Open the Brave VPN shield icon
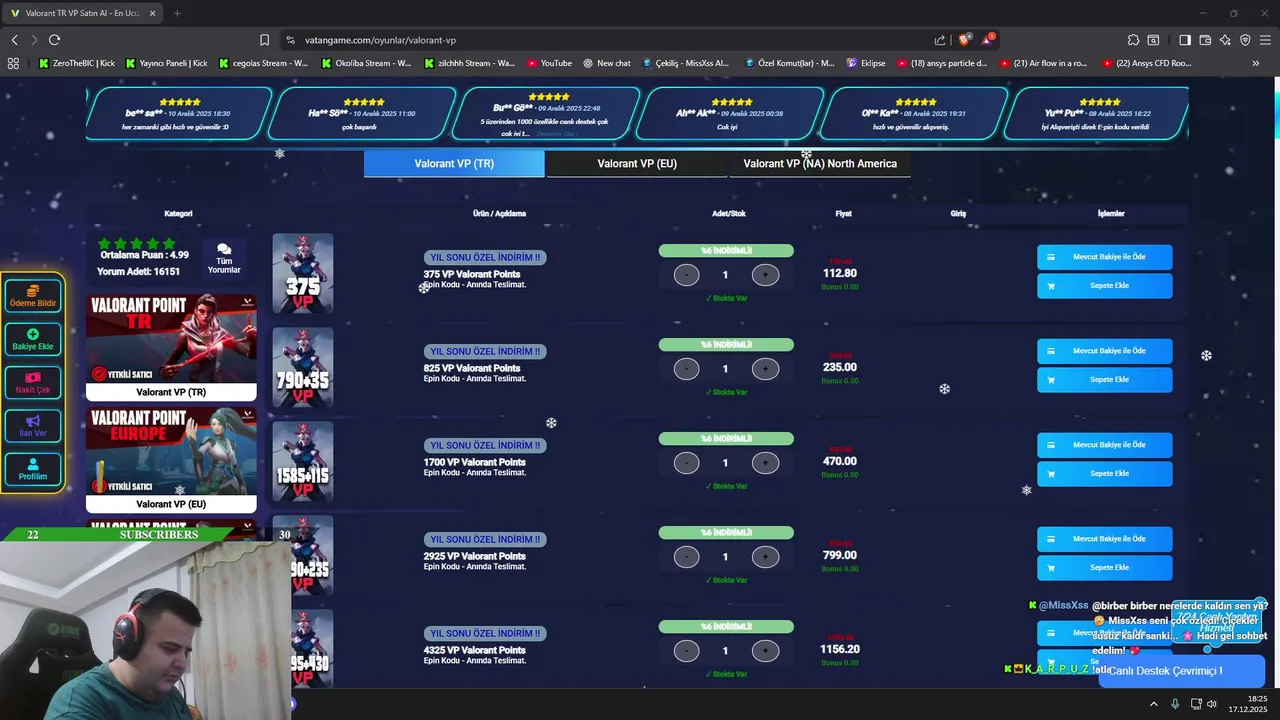1280x720 pixels. tap(1245, 40)
